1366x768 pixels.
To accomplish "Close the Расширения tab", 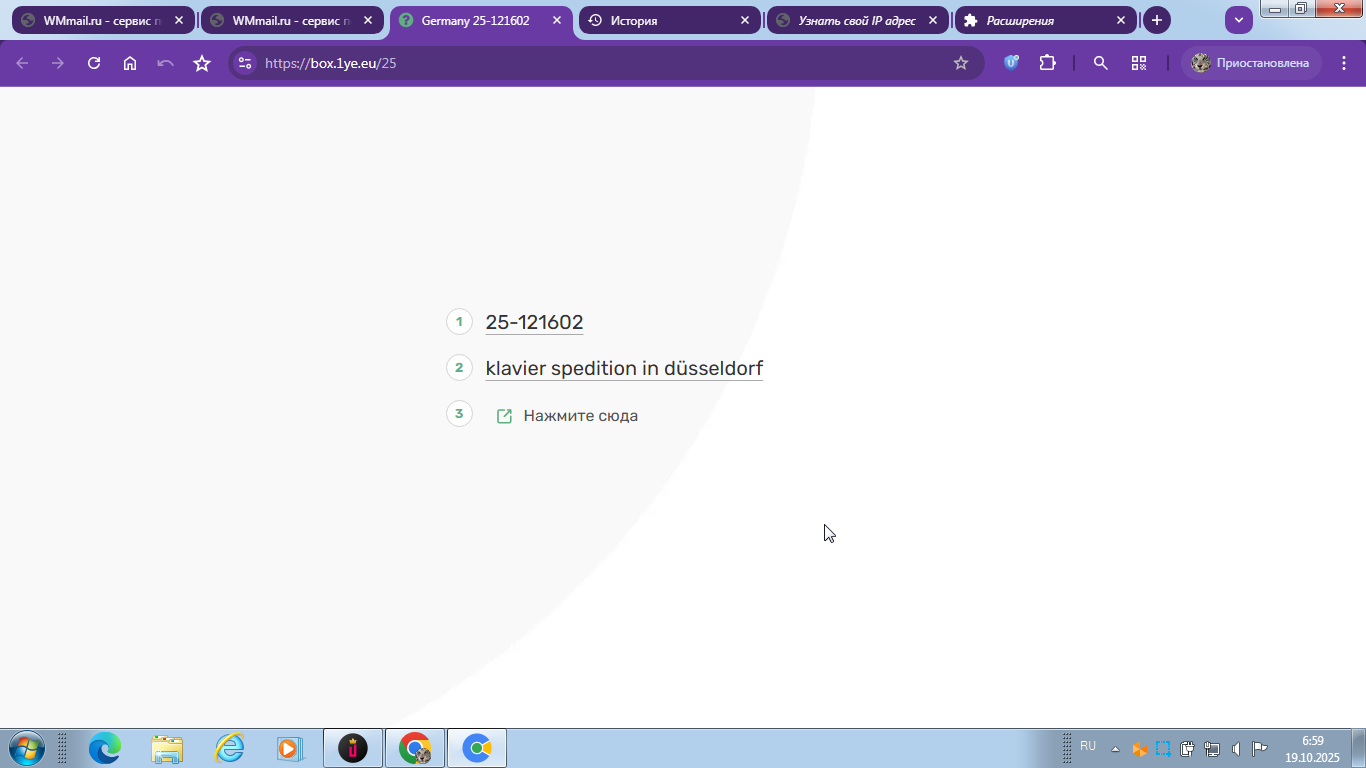I will point(1121,20).
